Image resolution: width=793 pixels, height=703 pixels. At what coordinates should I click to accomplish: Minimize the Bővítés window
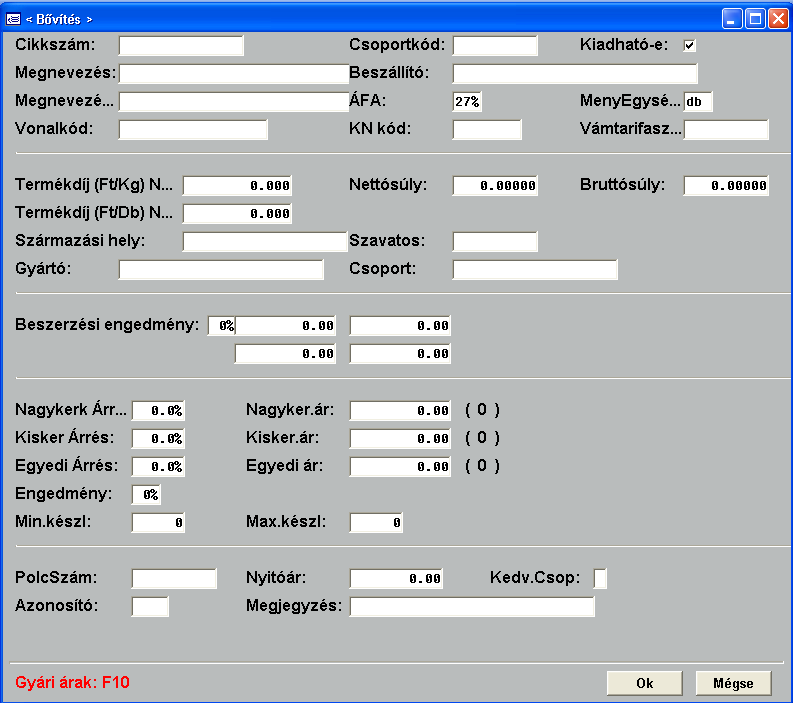tap(732, 19)
